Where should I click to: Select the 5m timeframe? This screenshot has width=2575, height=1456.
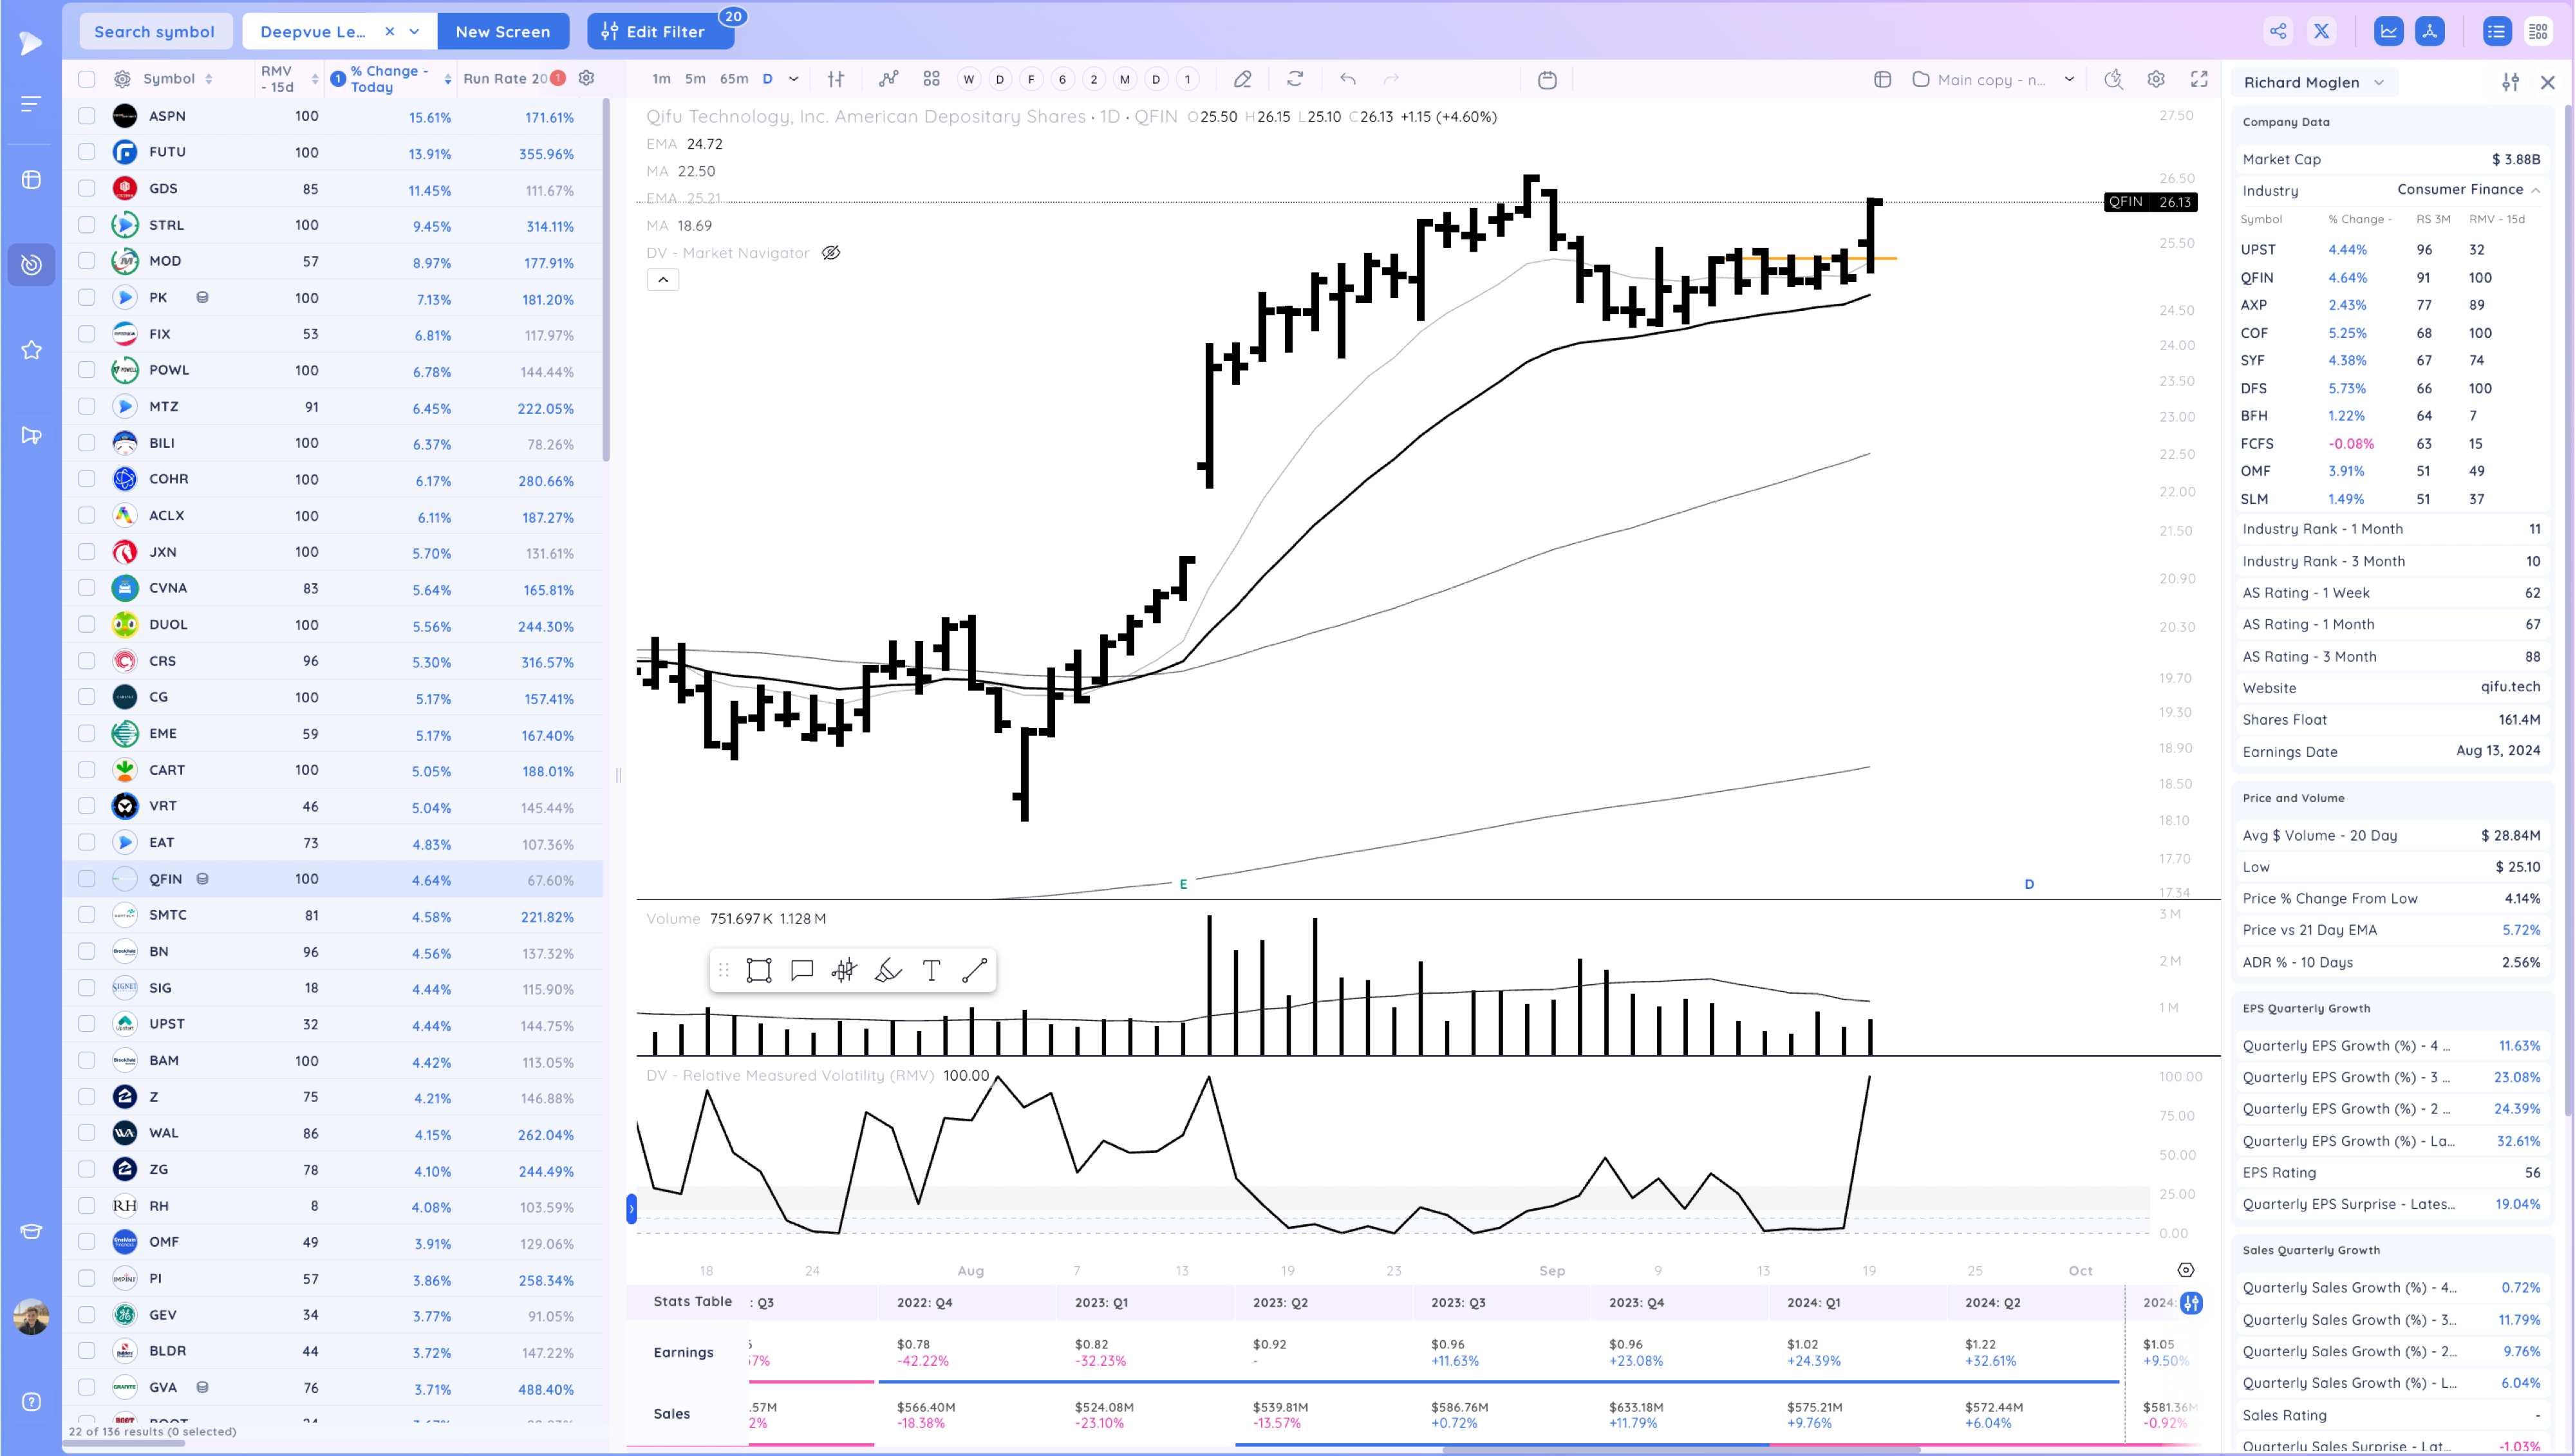coord(695,79)
